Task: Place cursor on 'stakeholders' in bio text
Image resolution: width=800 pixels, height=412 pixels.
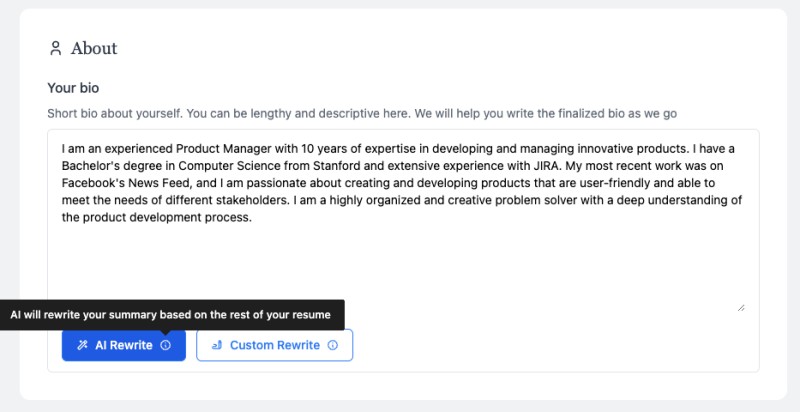Action: pyautogui.click(x=249, y=200)
